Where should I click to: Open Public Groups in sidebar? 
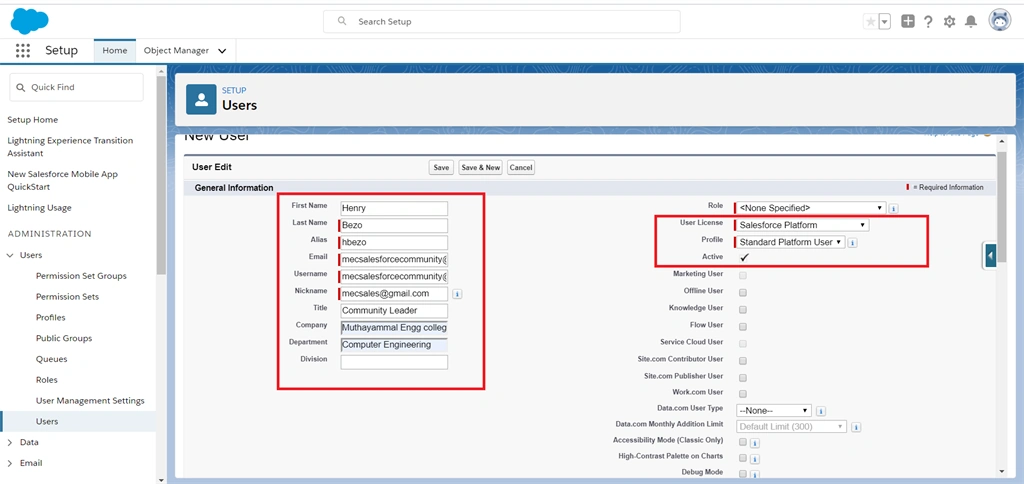click(x=64, y=338)
